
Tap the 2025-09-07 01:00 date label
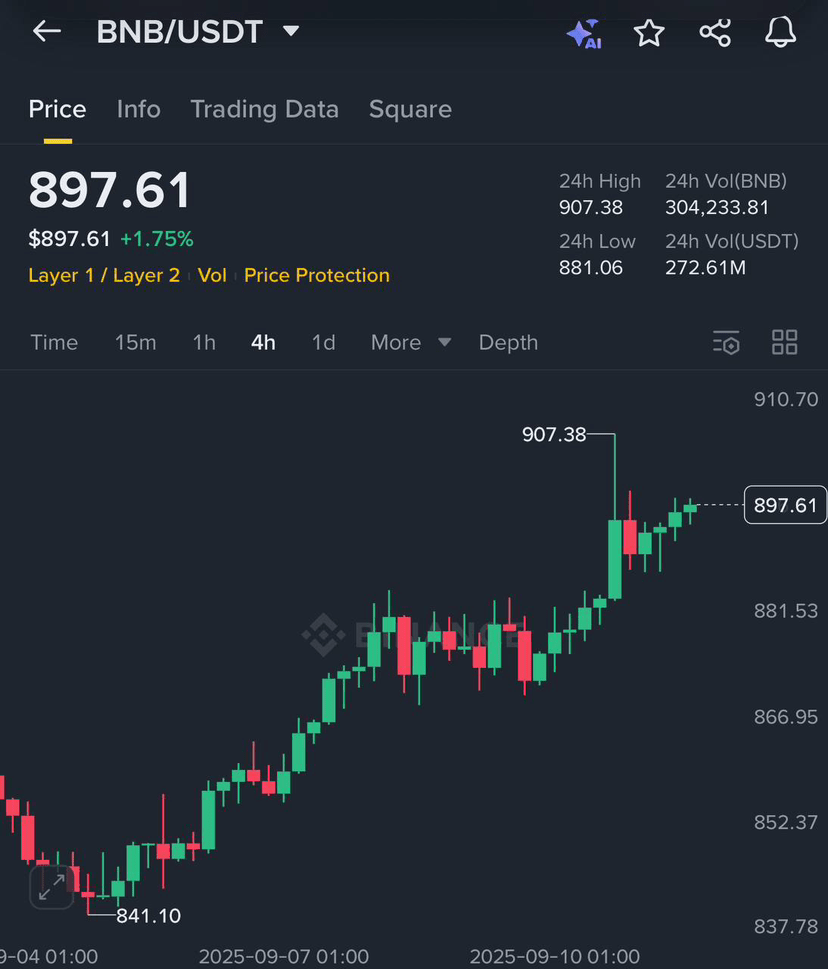point(284,957)
